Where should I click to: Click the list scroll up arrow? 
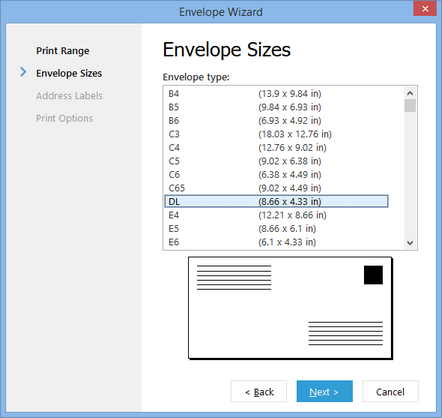(x=410, y=93)
